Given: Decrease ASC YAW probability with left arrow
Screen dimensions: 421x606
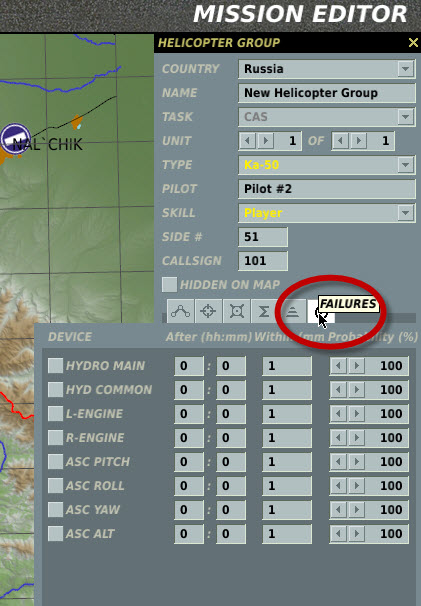Looking at the screenshot, I should click(339, 509).
